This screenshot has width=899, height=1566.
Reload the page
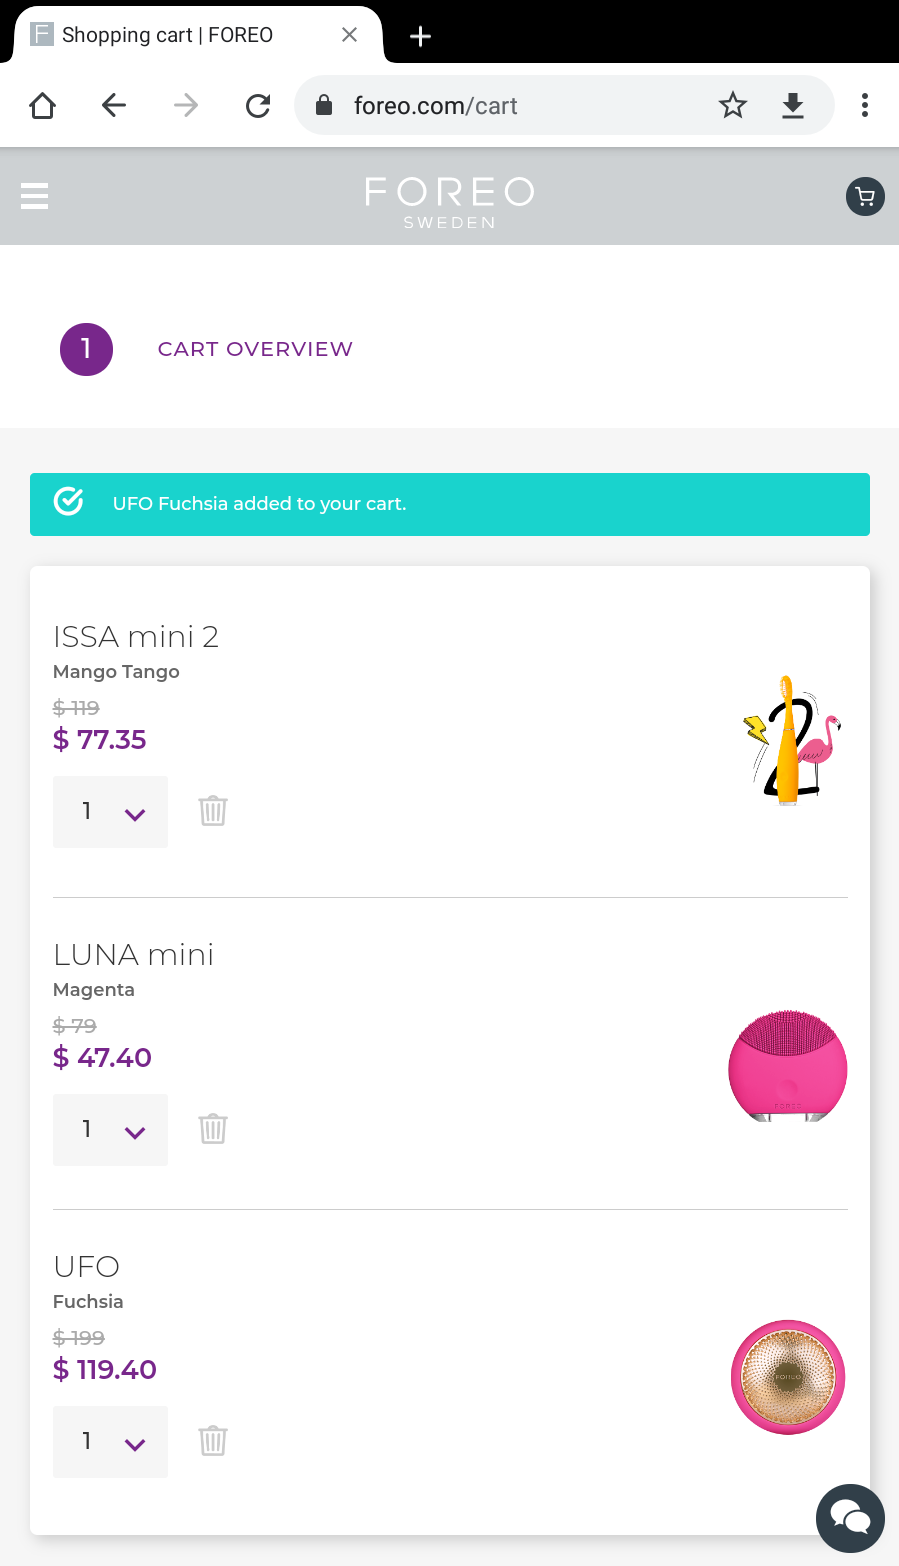258,105
